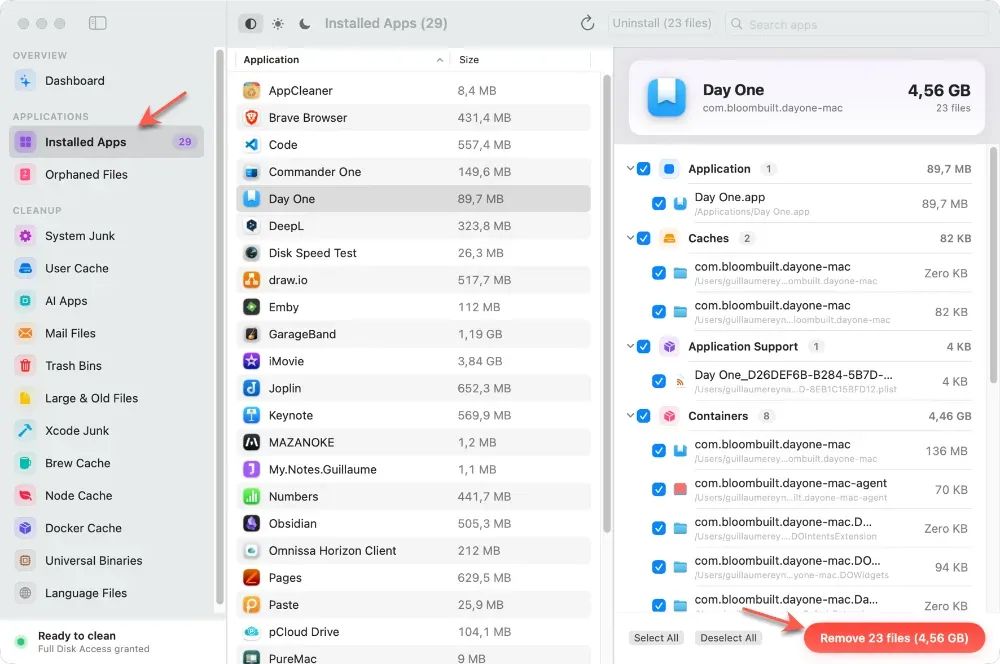Collapse the Caches group chevron

(x=630, y=238)
